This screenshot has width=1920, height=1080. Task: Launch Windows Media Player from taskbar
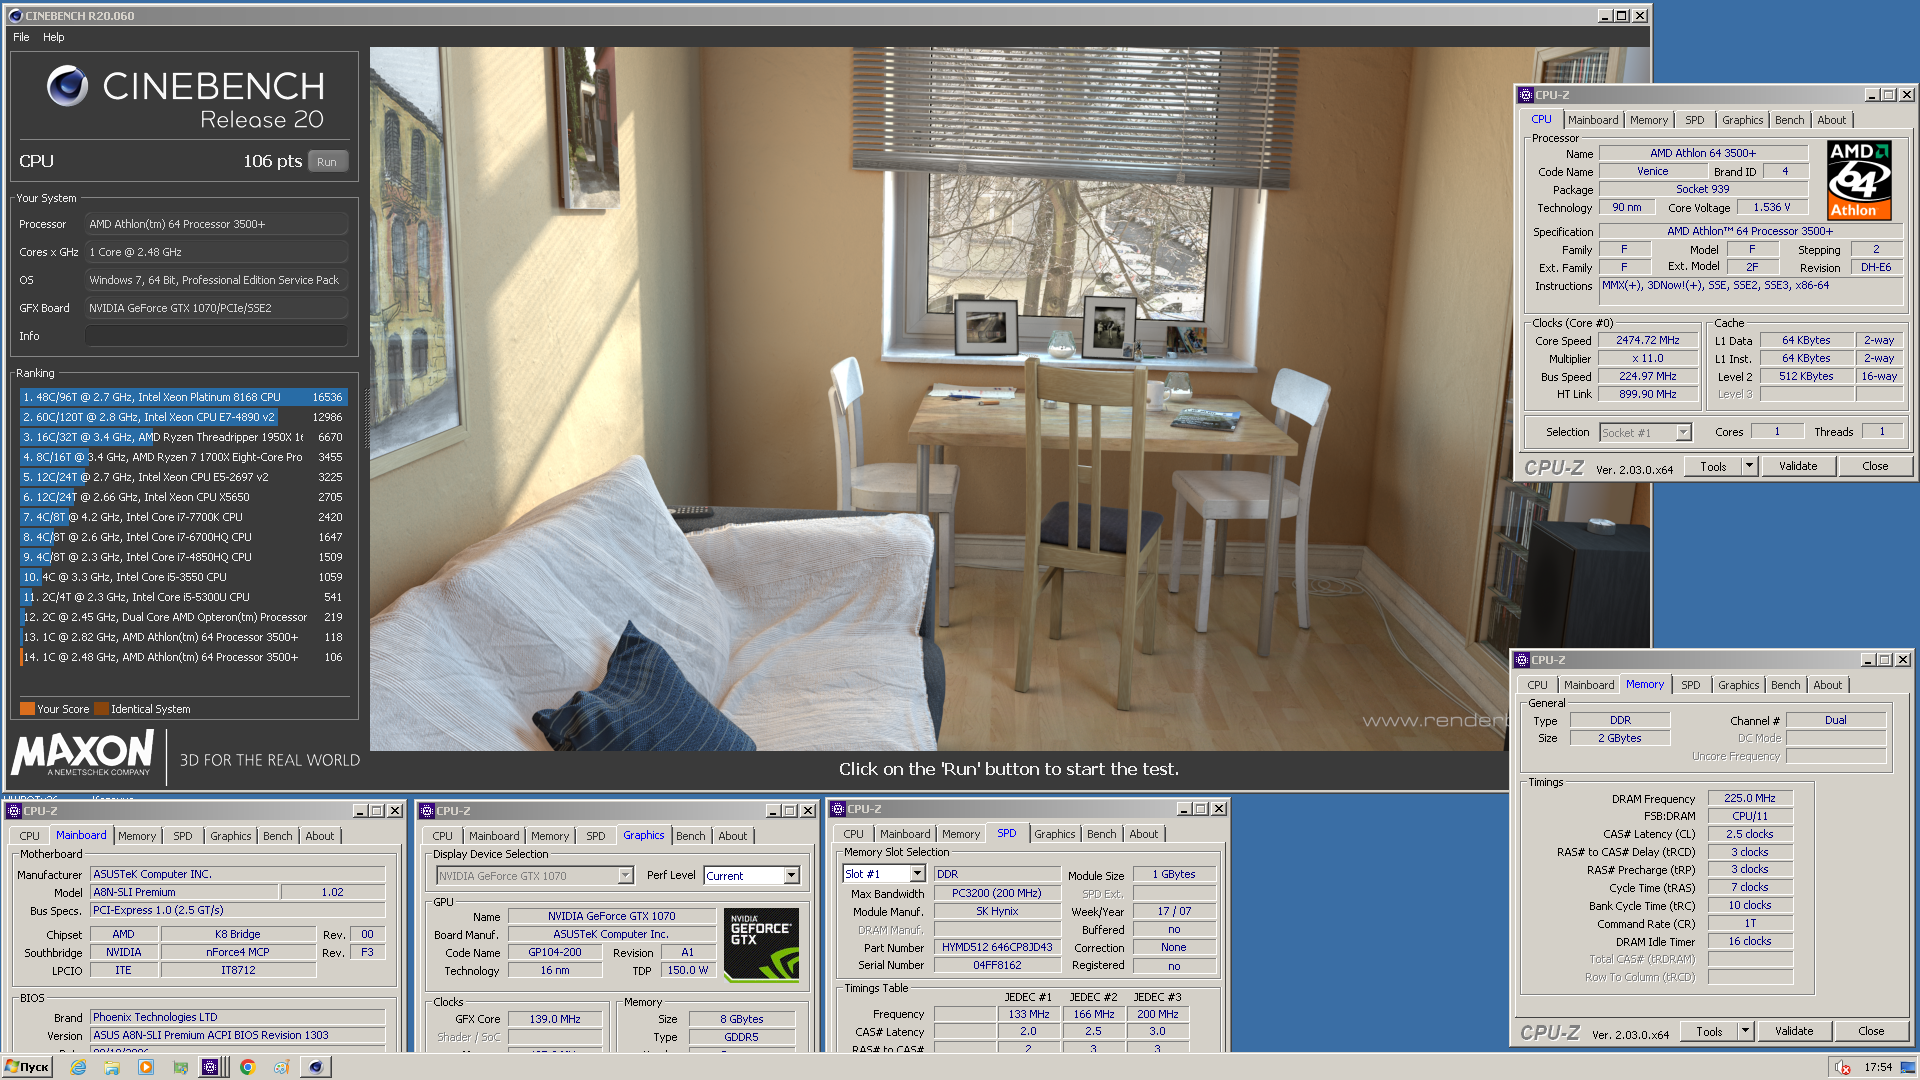pos(146,1067)
